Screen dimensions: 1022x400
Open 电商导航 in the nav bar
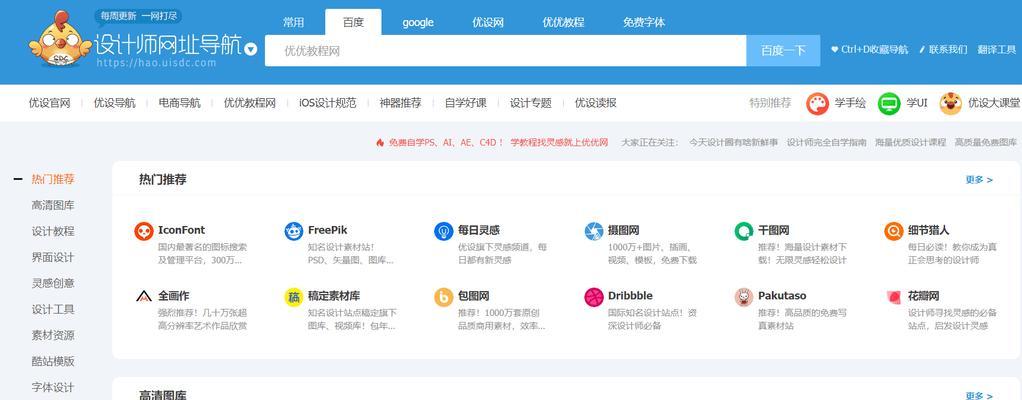click(180, 103)
